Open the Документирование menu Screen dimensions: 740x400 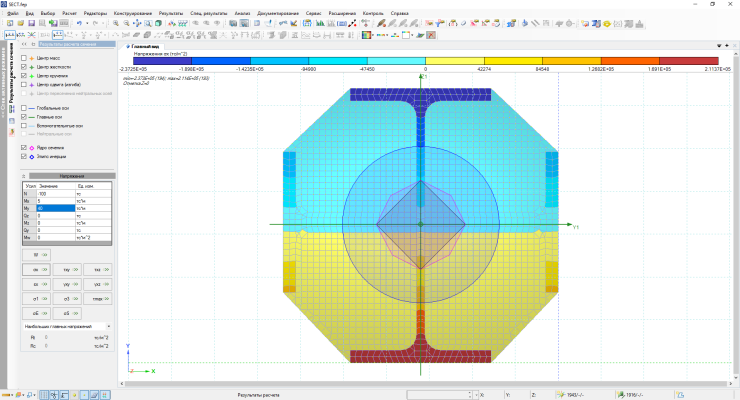click(276, 12)
